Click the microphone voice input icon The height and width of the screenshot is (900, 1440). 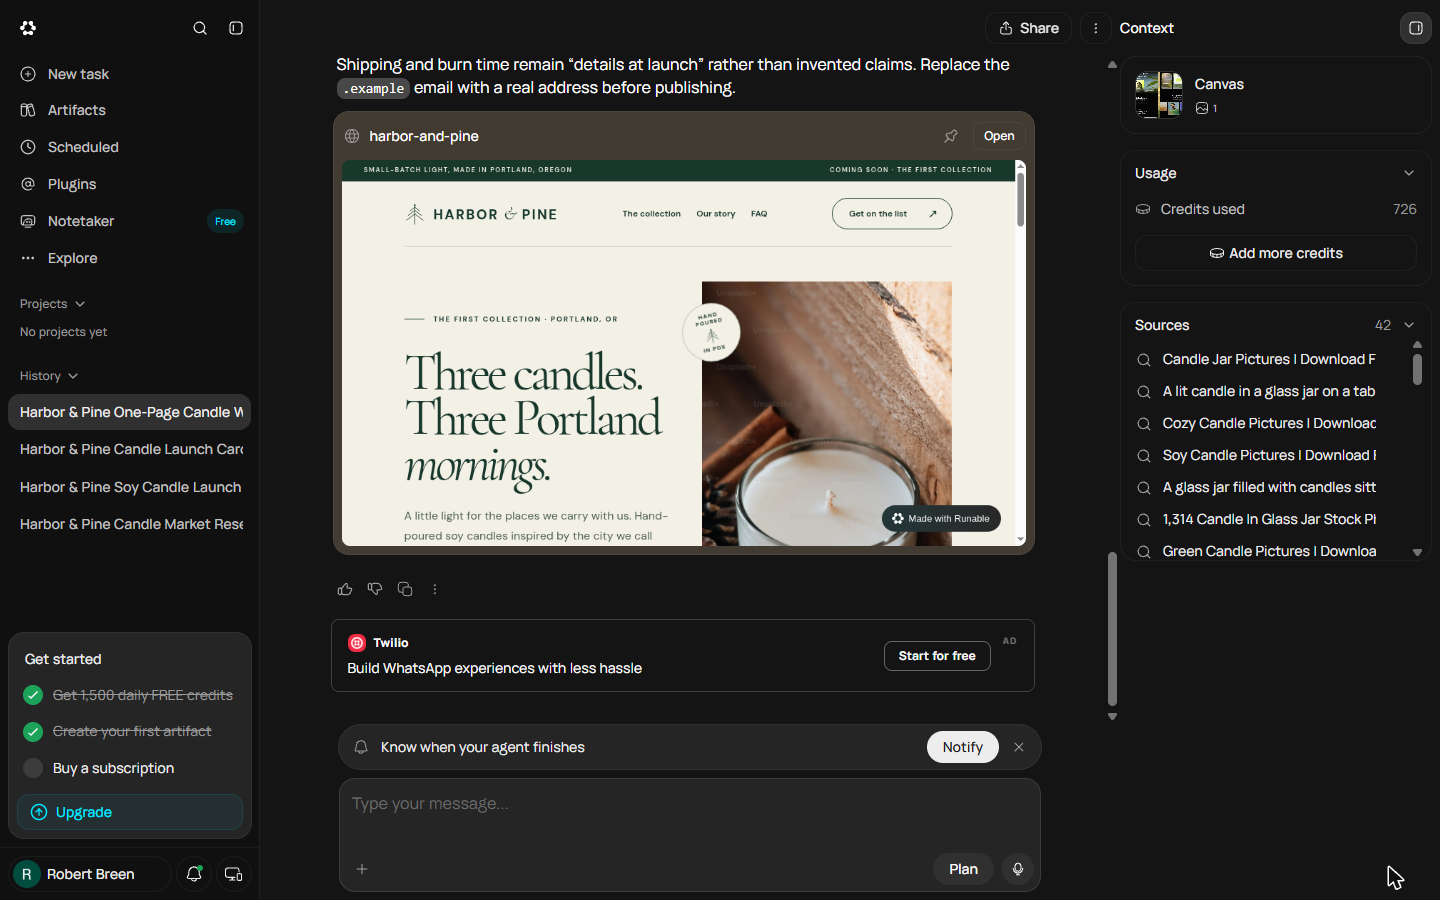[1018, 869]
